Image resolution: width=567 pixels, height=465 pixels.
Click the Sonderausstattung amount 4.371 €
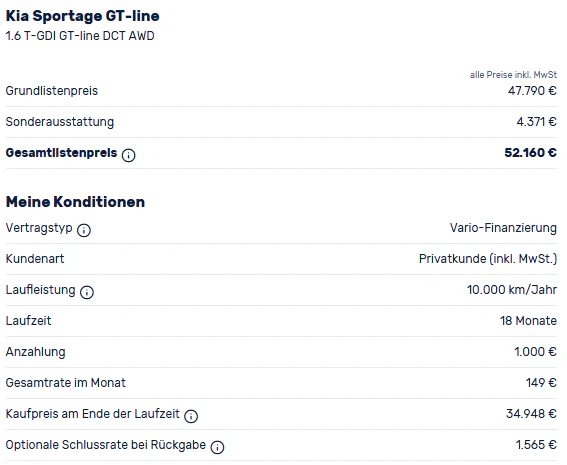click(536, 122)
